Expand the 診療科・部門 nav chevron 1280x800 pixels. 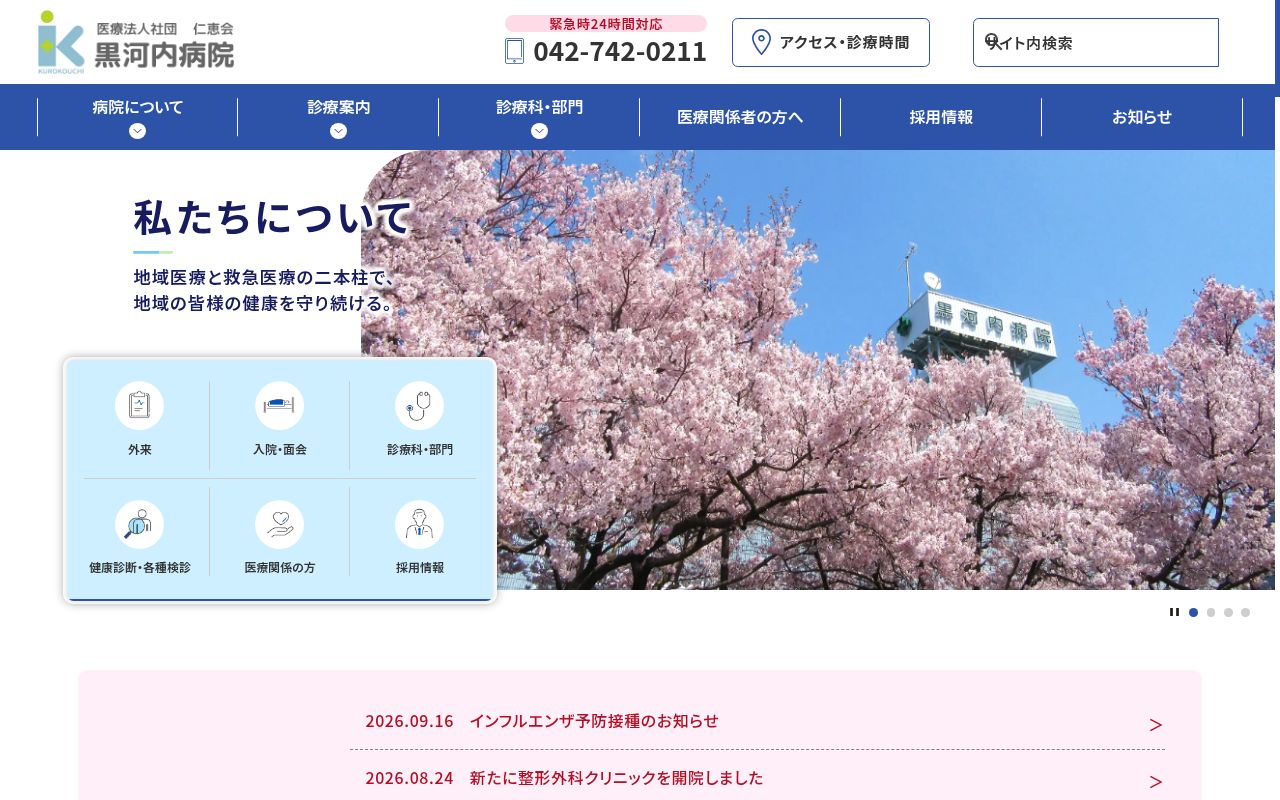(x=539, y=131)
